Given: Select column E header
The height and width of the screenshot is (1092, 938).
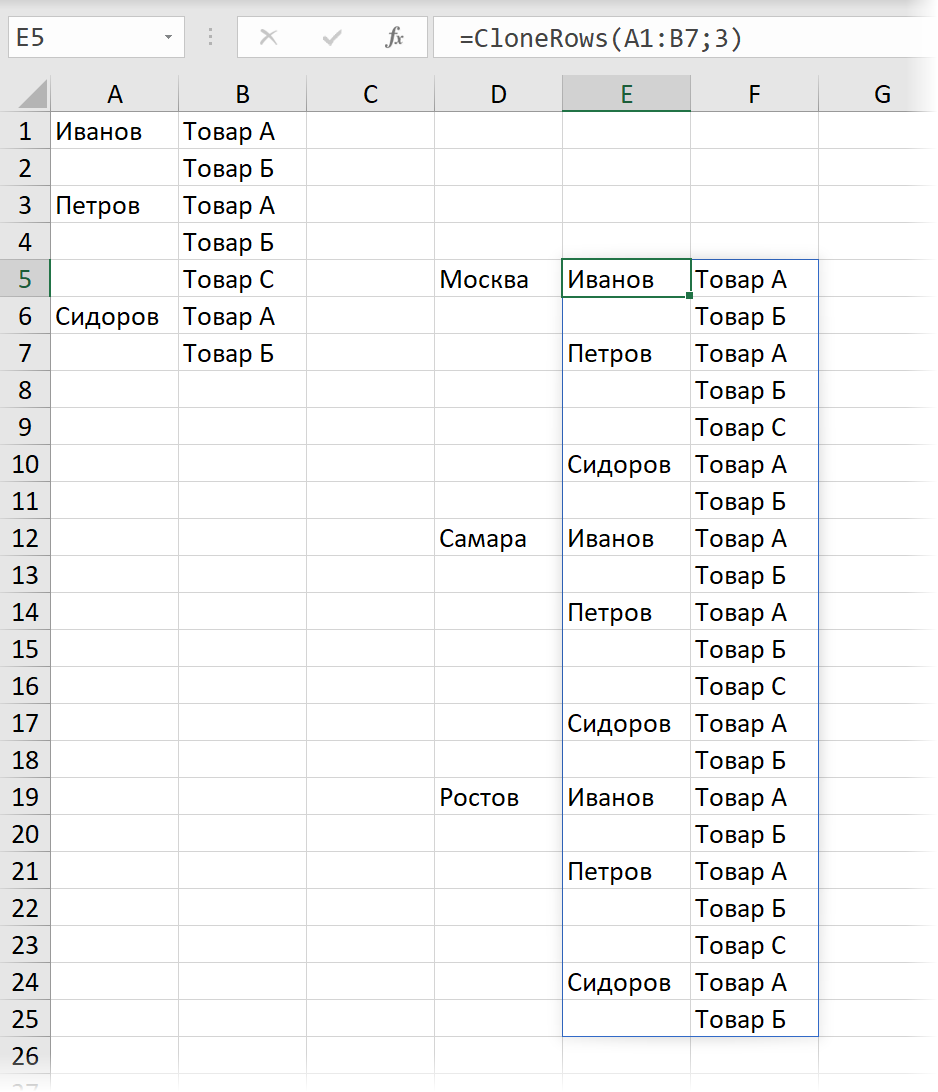Looking at the screenshot, I should [x=626, y=94].
